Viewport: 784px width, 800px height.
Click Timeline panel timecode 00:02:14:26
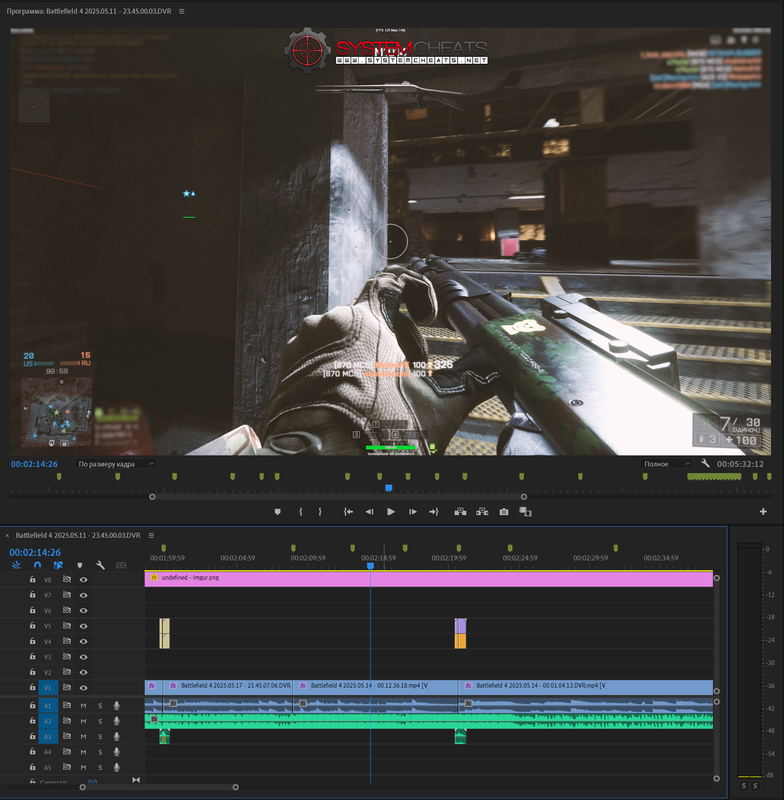(35, 553)
